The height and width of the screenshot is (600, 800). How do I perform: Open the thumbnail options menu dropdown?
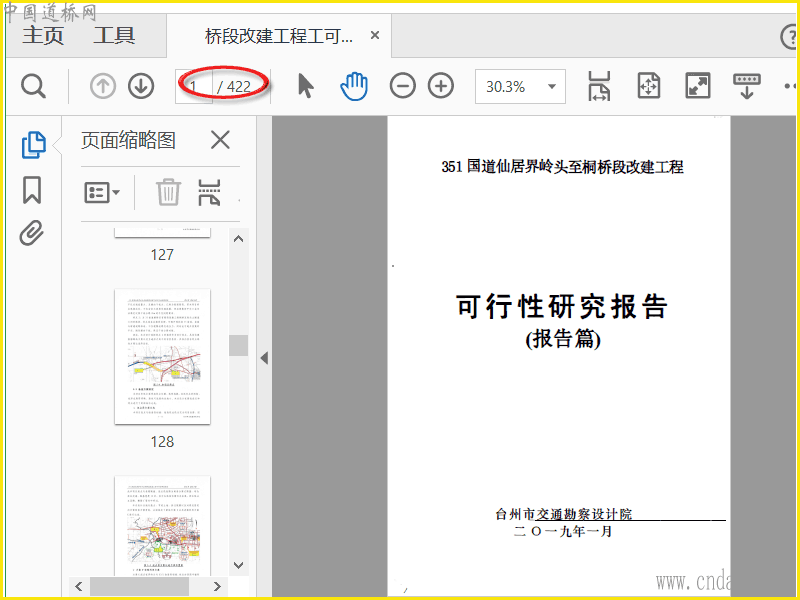click(x=102, y=193)
